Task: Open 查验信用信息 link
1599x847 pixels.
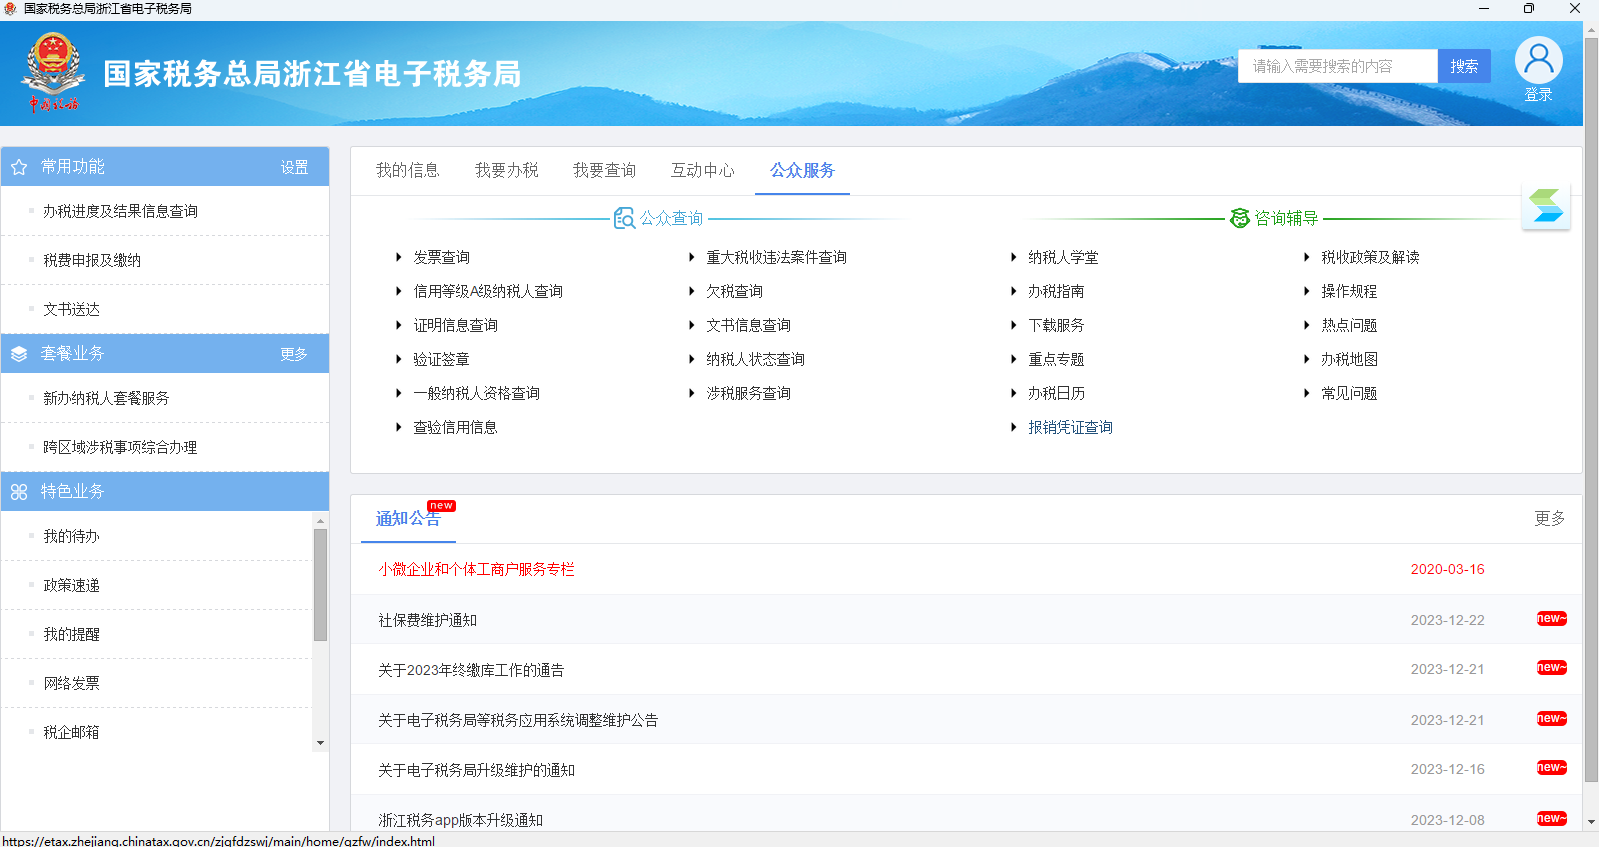Action: point(455,427)
